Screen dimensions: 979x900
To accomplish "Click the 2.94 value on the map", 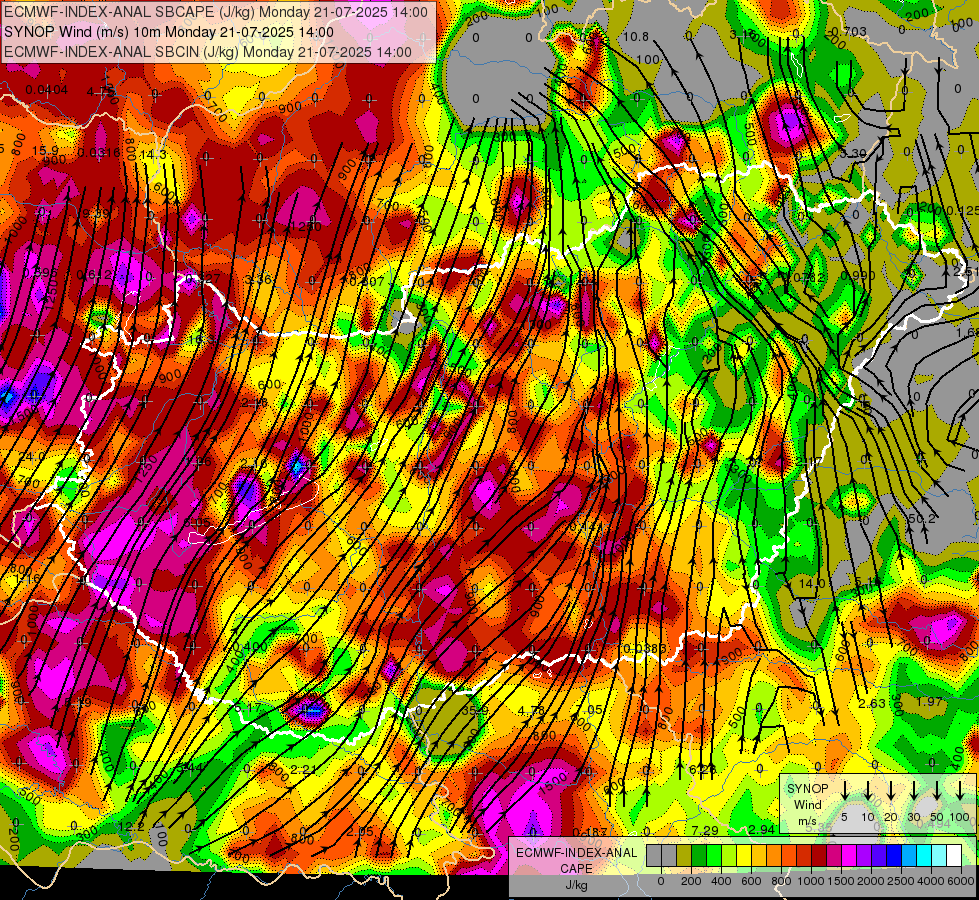I will tap(761, 829).
